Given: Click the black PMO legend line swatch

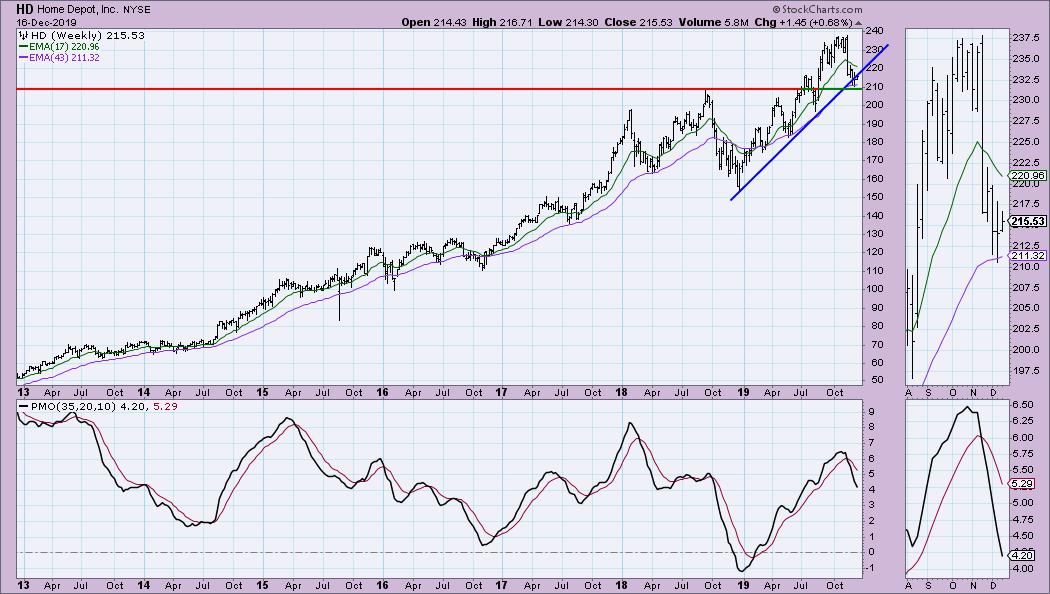Looking at the screenshot, I should point(23,406).
